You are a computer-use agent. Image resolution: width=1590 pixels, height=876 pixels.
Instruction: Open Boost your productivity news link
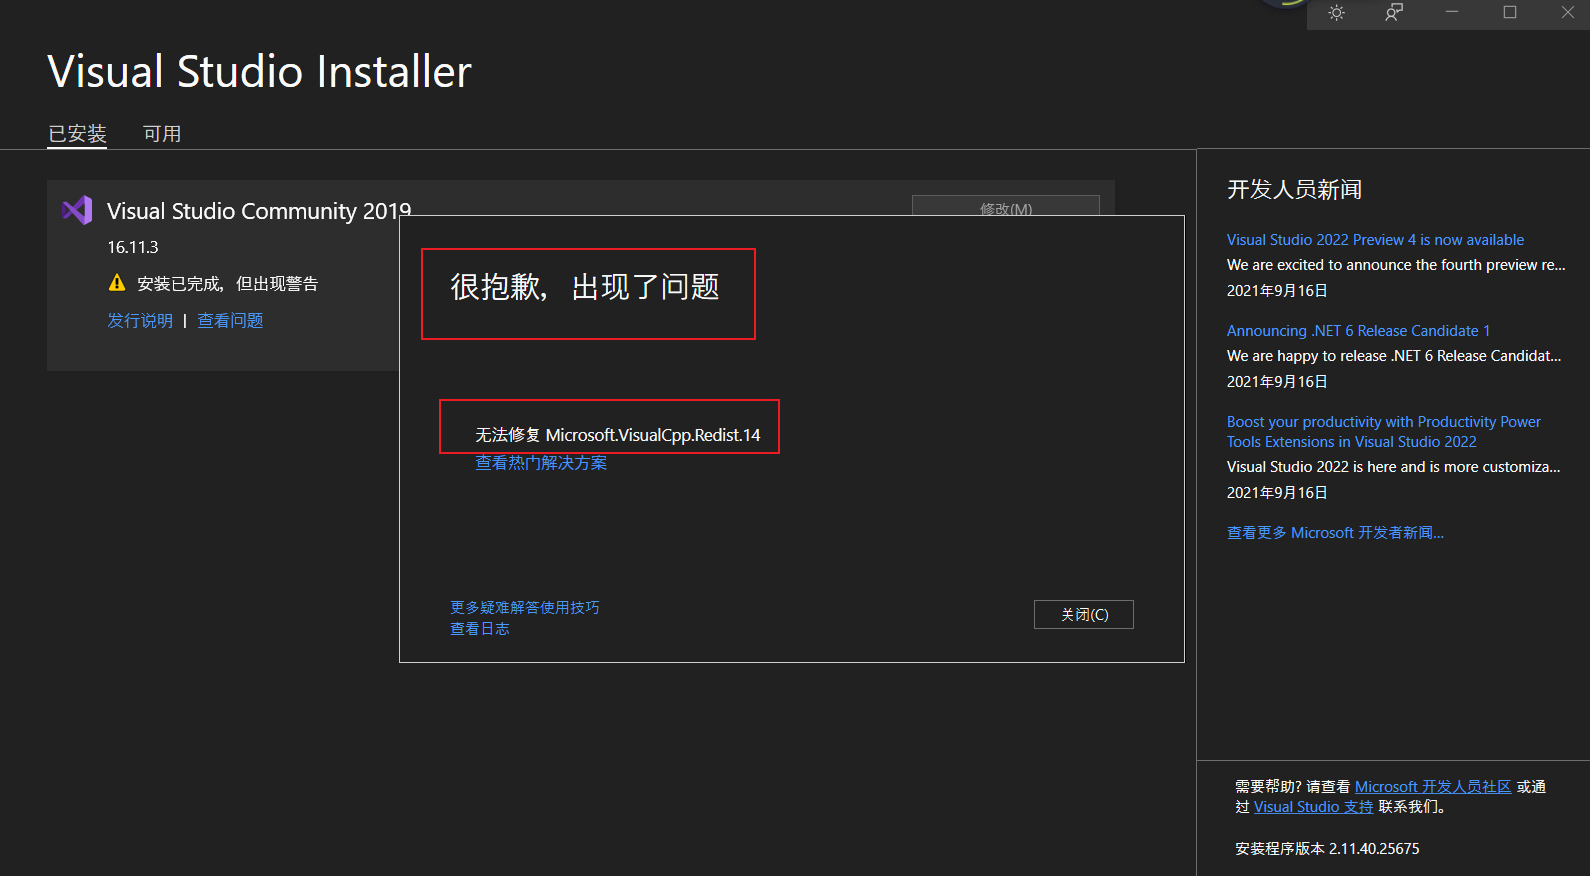(x=1384, y=432)
